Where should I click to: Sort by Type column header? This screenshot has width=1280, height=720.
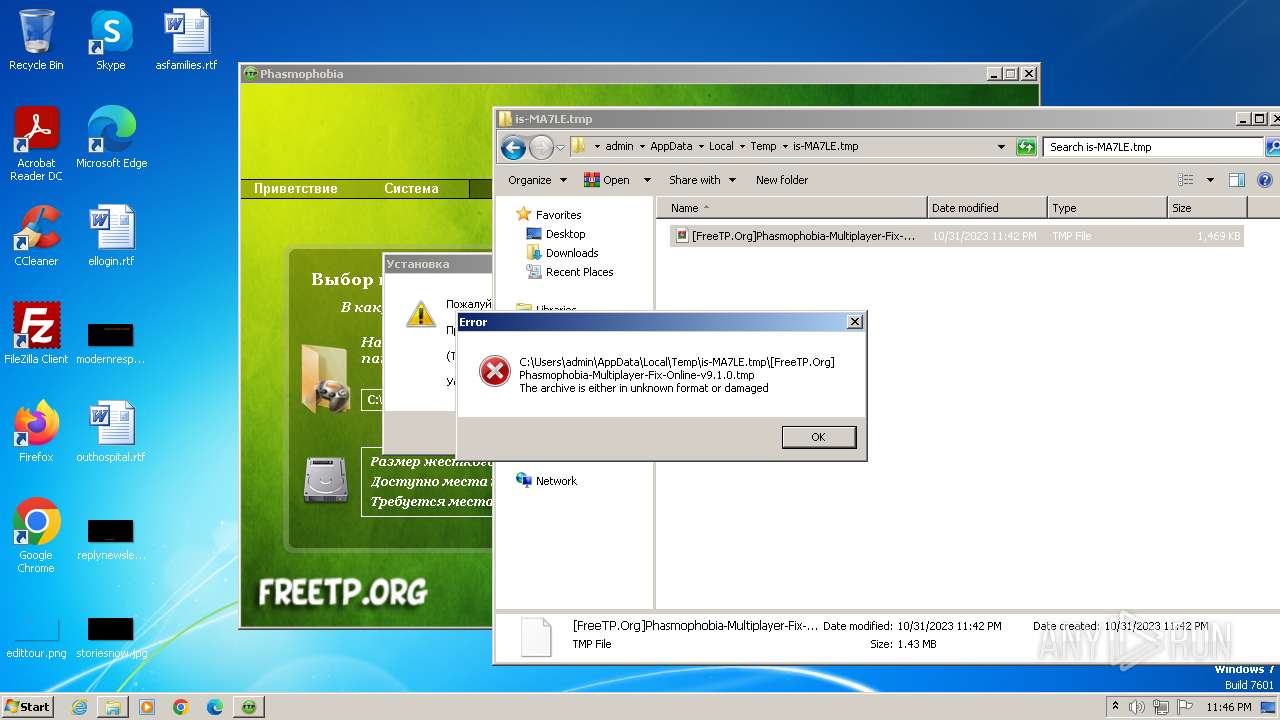[1108, 208]
